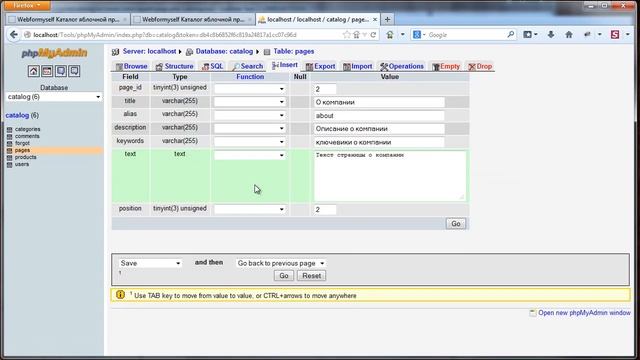Open the Export tab

(x=320, y=66)
